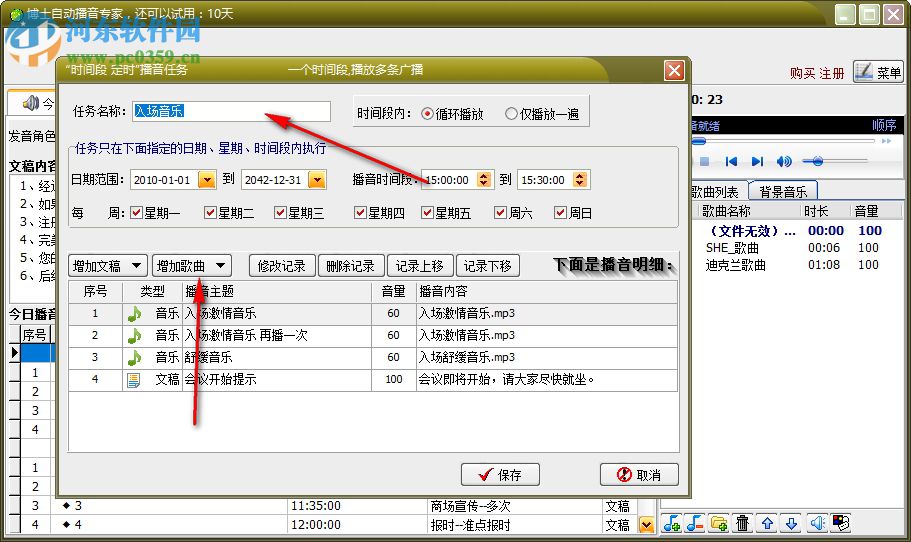
Task: Click the 任务名称 input field
Action: [x=231, y=111]
